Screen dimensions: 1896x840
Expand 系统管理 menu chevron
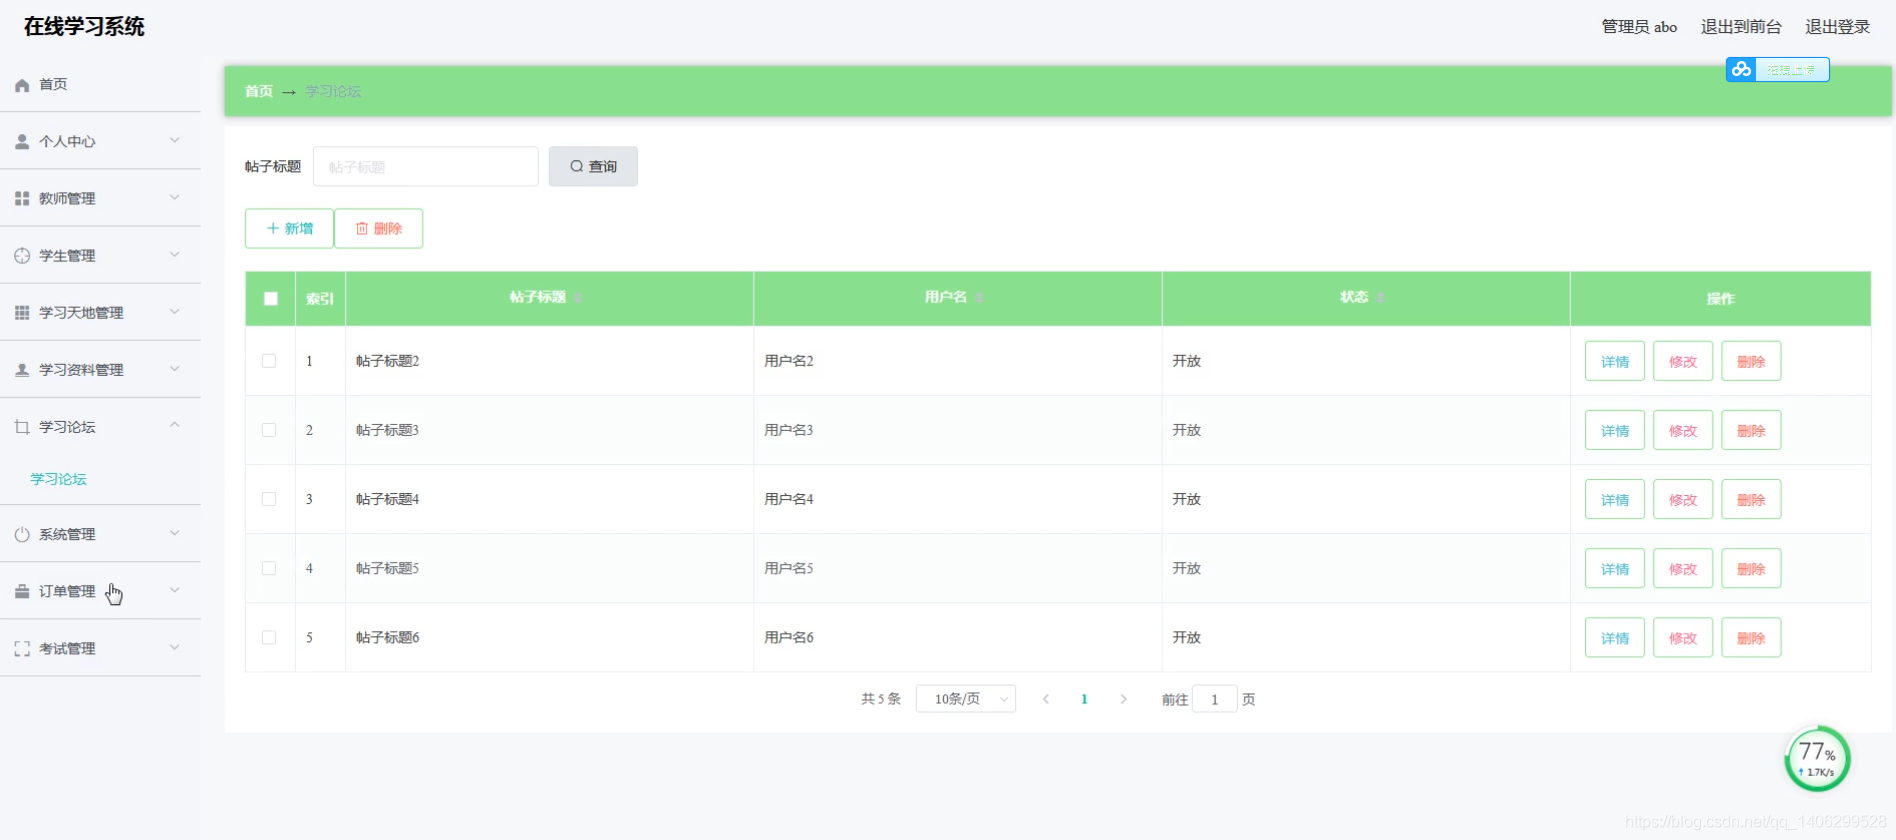[x=175, y=534]
